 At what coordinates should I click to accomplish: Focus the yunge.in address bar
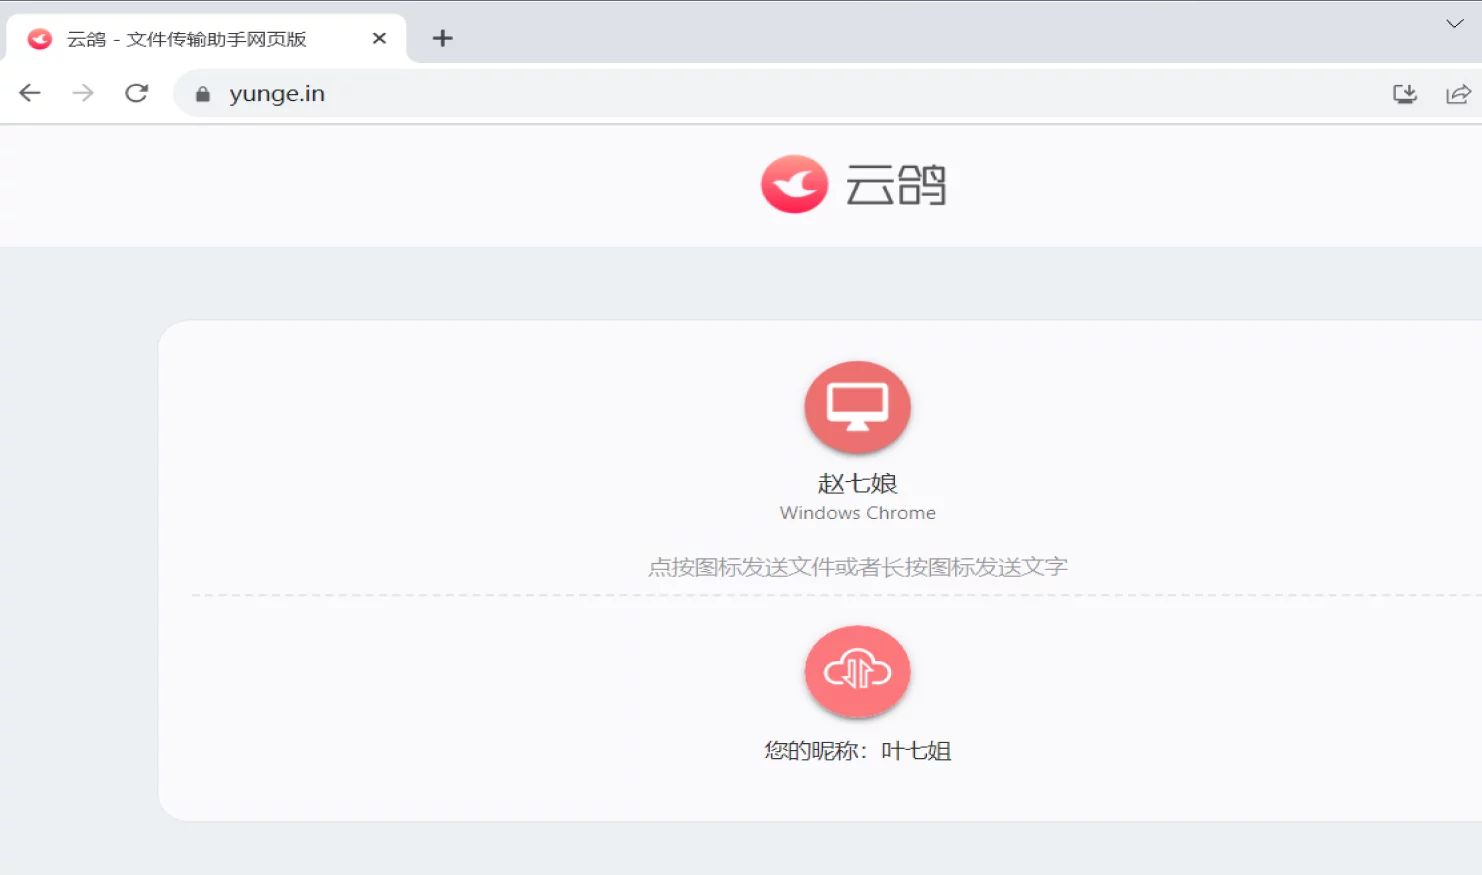(x=700, y=93)
